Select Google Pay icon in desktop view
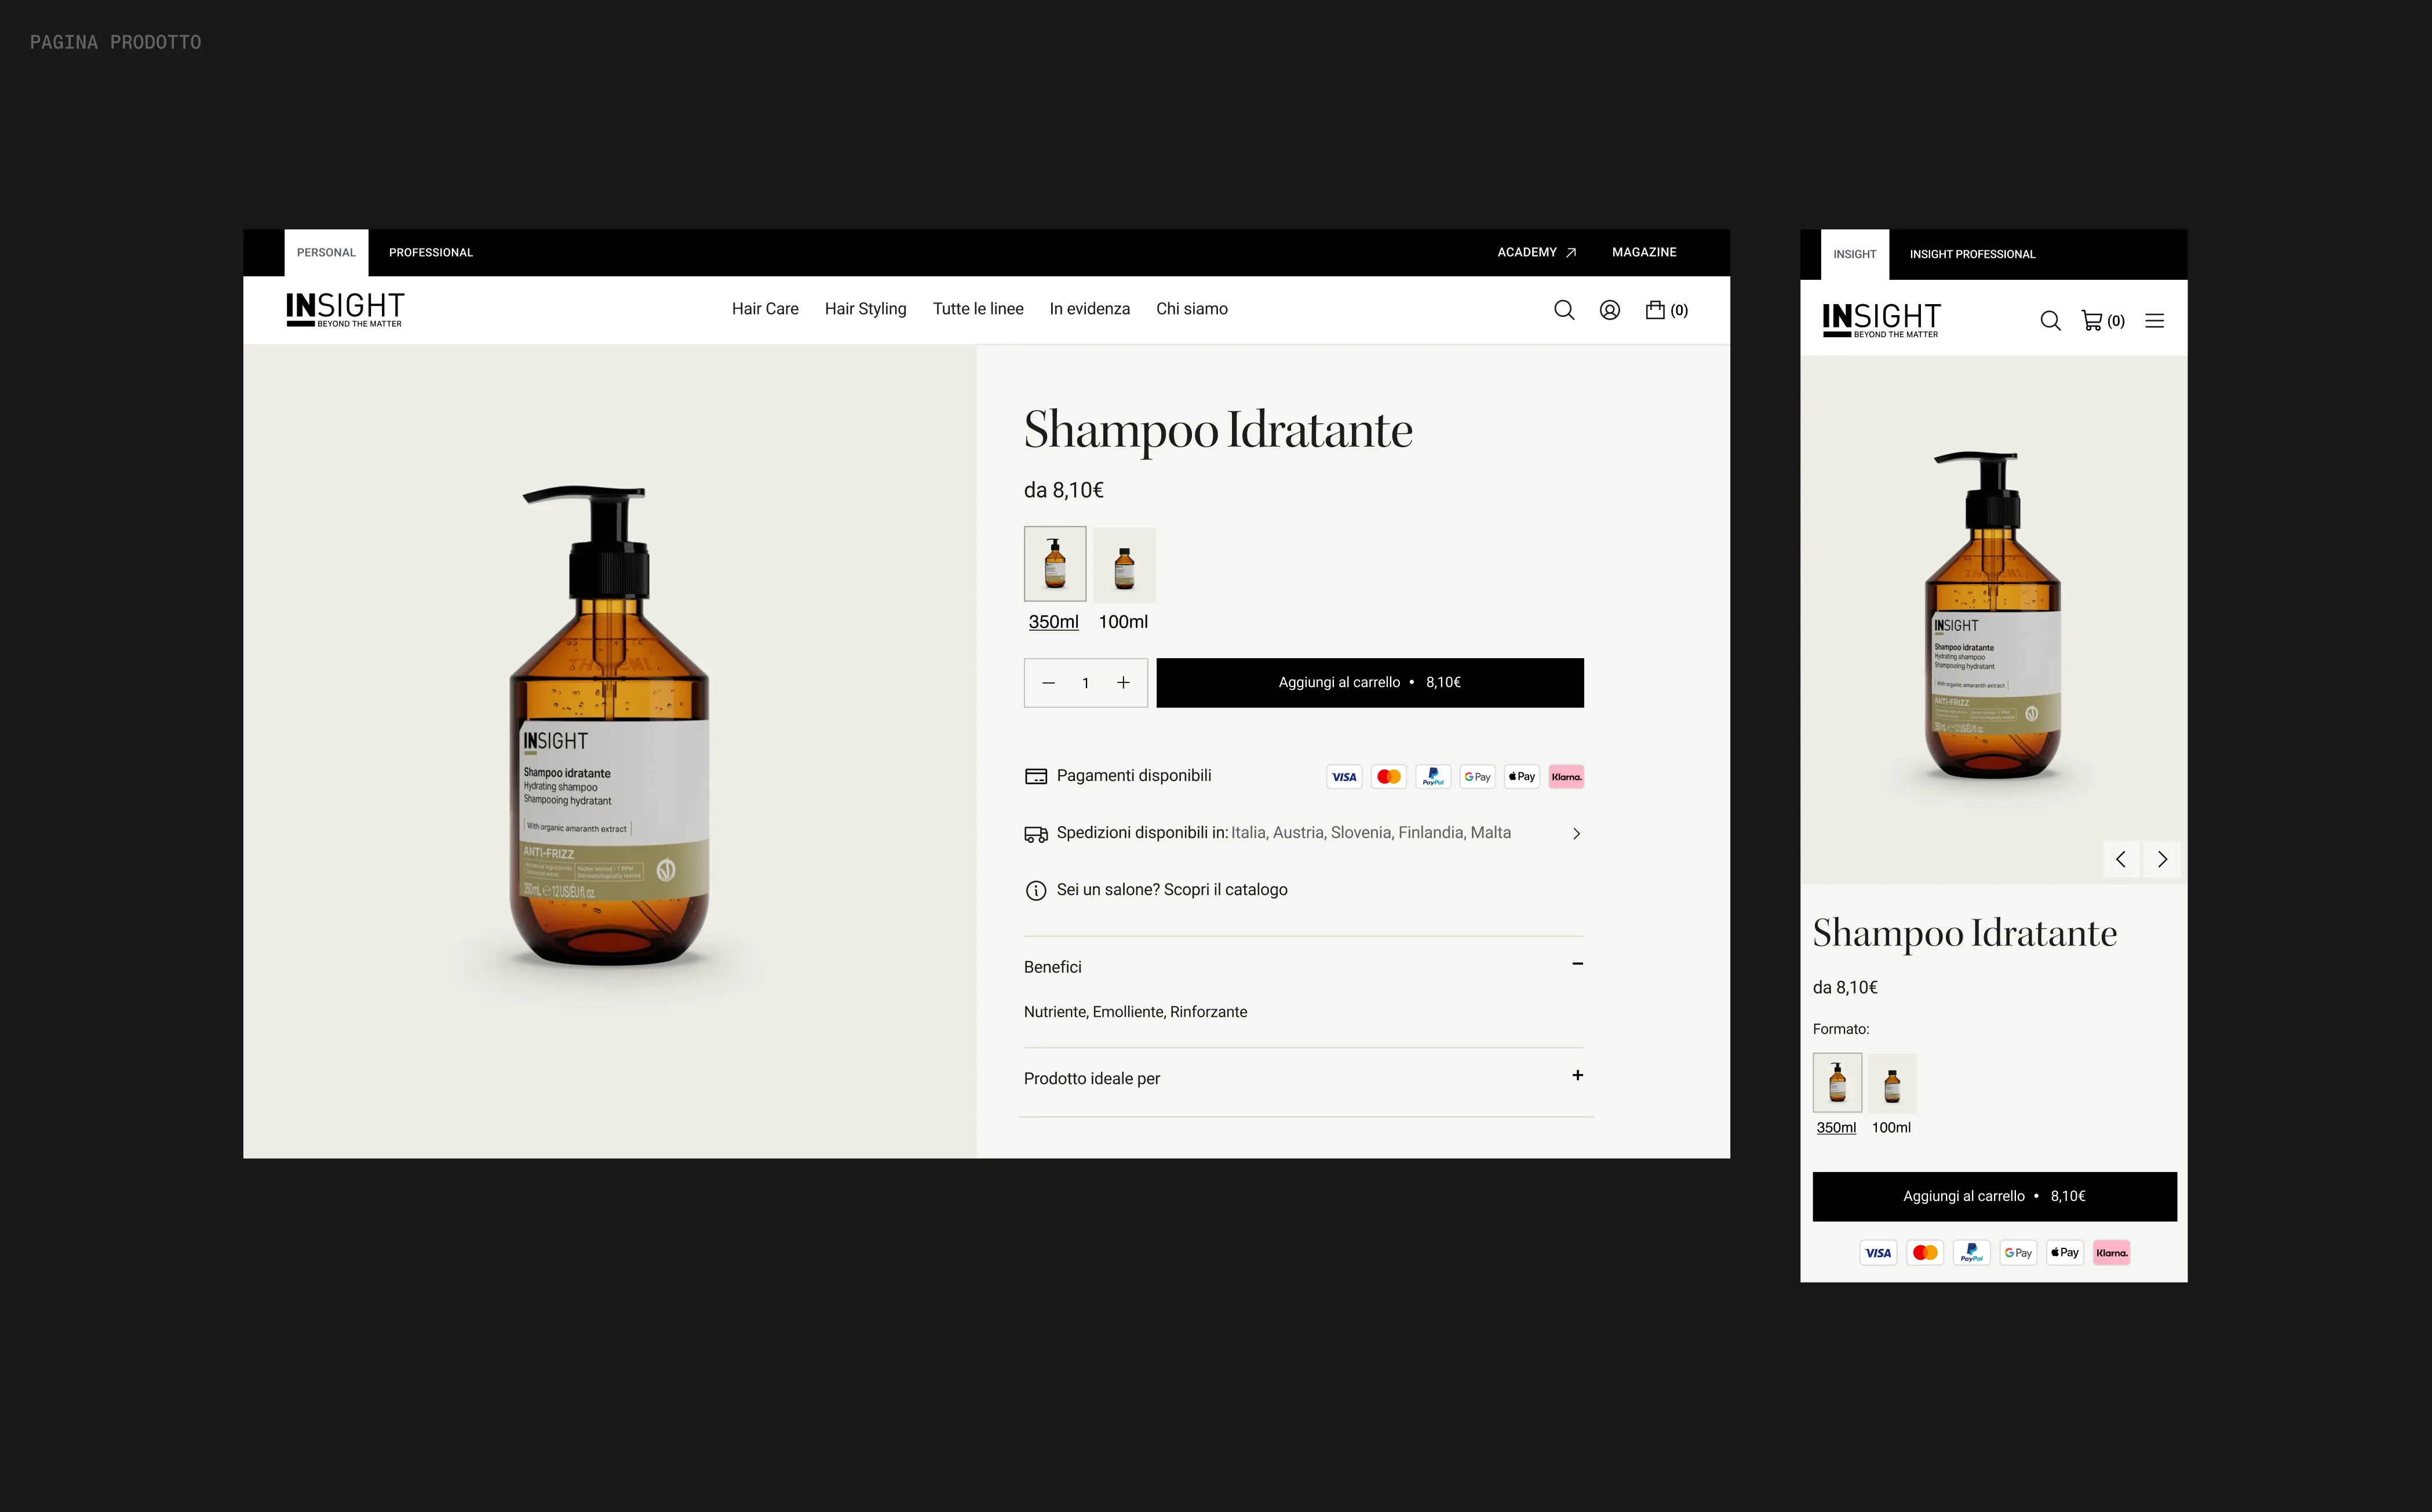 click(1477, 777)
